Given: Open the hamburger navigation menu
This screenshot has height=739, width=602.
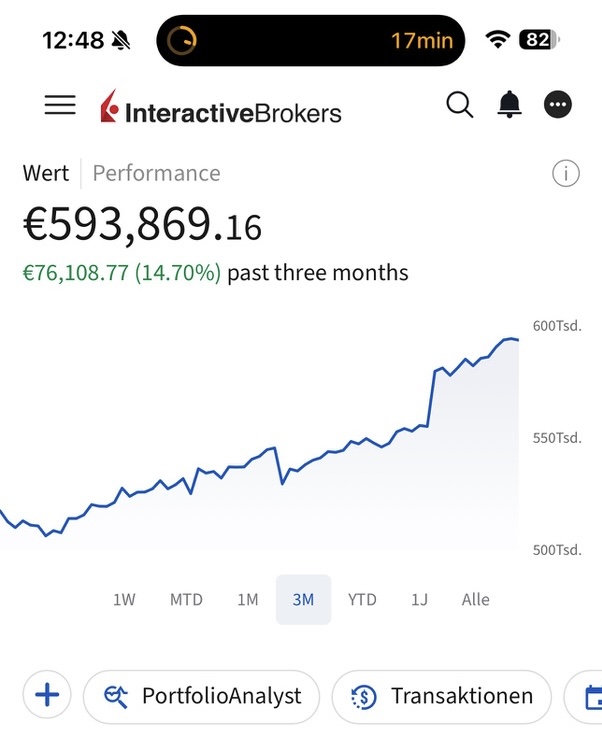Looking at the screenshot, I should coord(60,105).
